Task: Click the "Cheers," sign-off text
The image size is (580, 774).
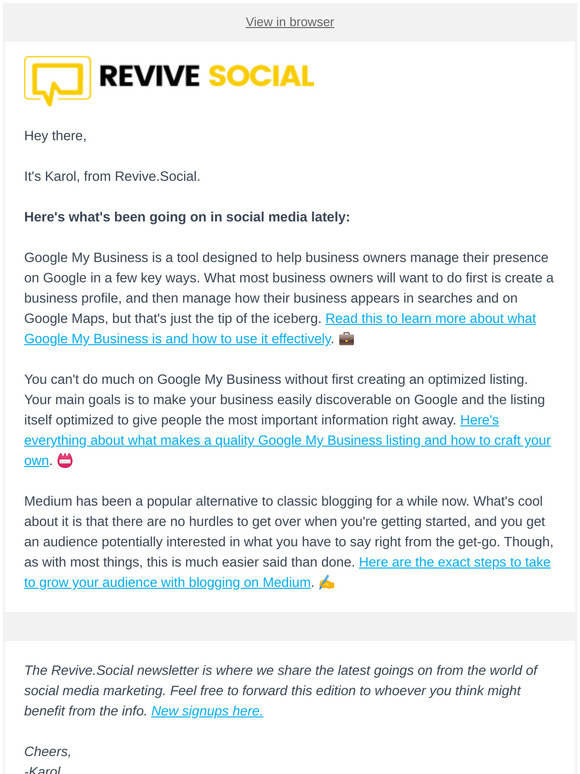Action: point(48,751)
